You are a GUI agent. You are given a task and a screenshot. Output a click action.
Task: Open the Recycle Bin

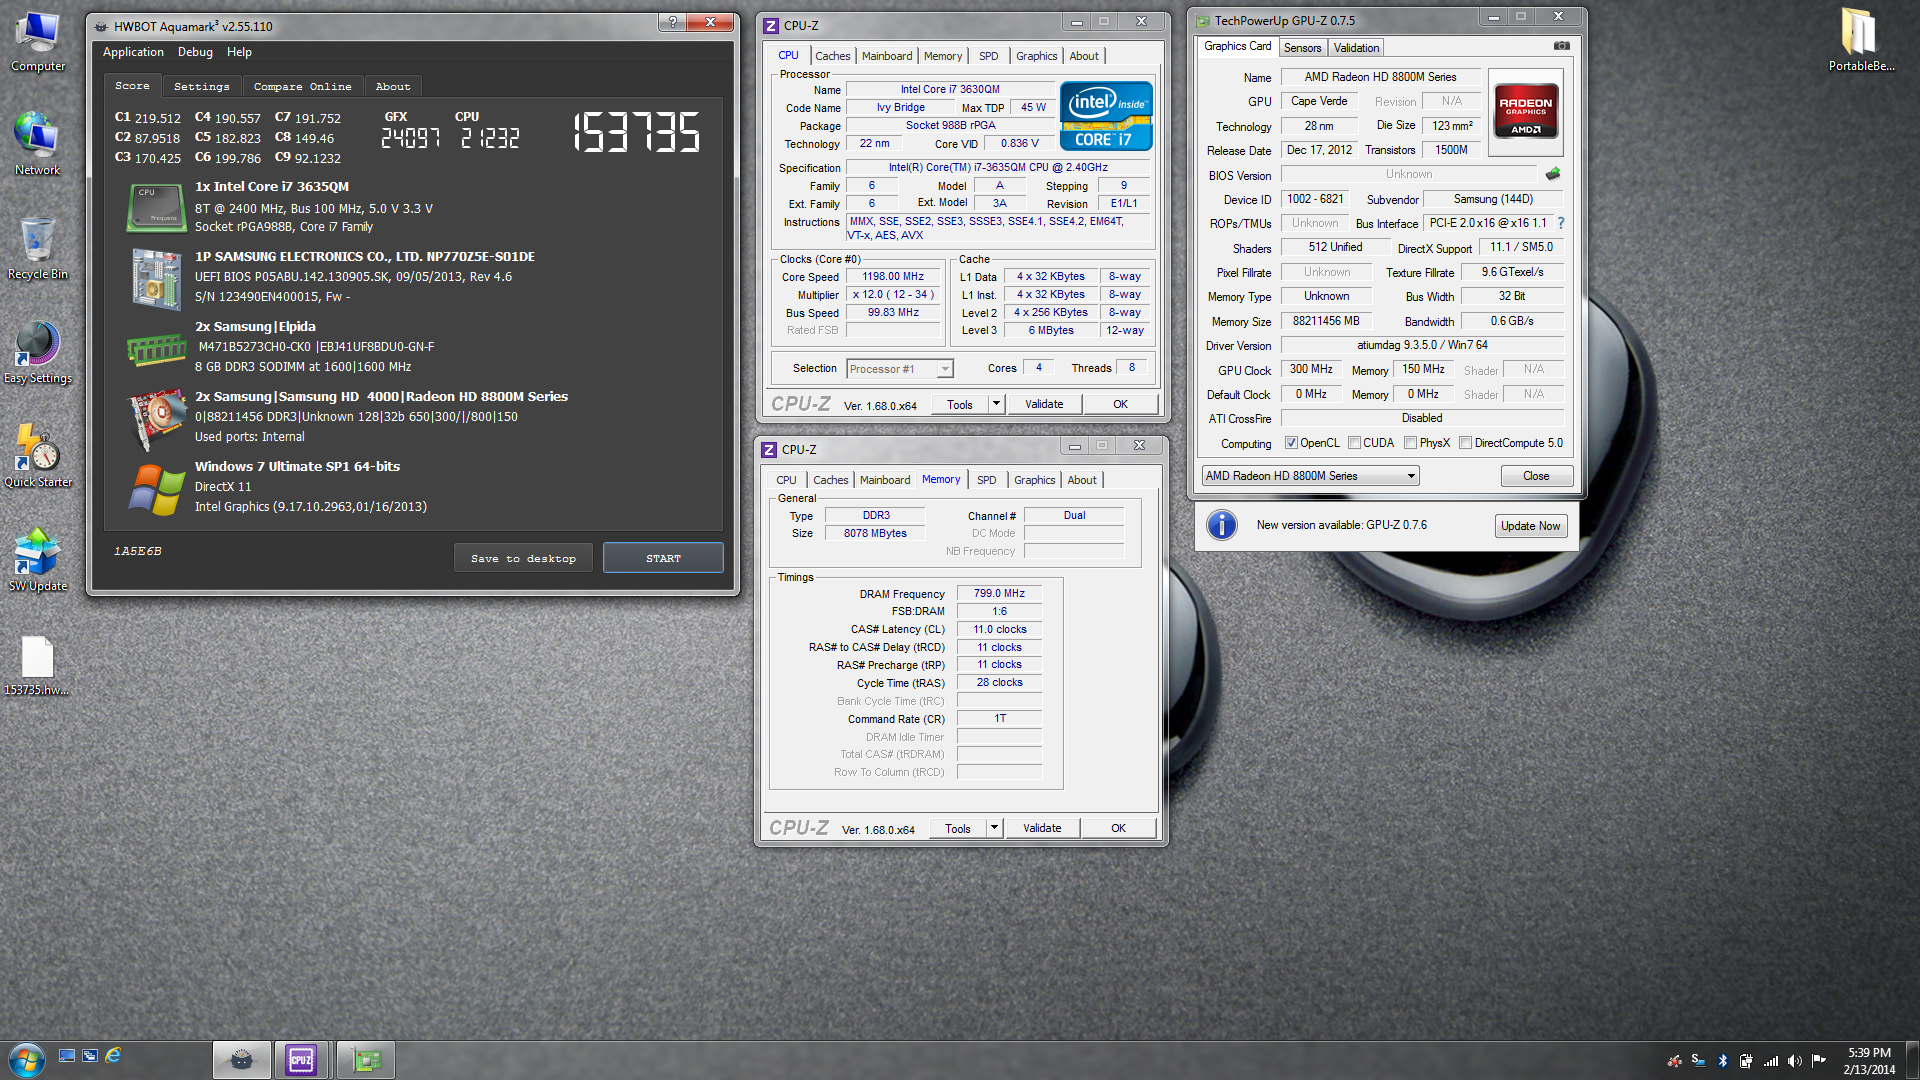click(x=38, y=248)
